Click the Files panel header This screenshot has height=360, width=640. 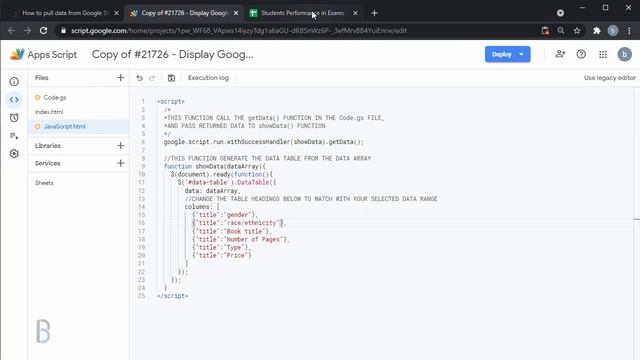click(42, 78)
